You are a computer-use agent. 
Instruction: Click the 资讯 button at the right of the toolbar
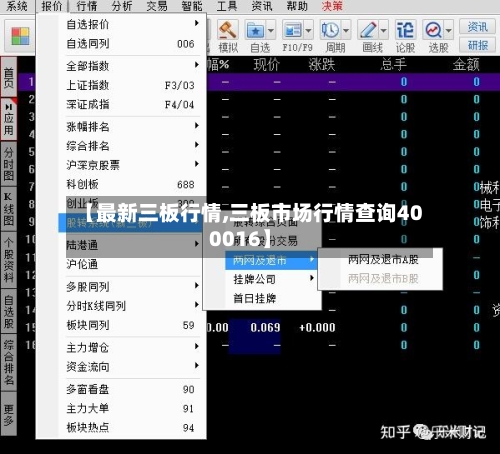(477, 26)
